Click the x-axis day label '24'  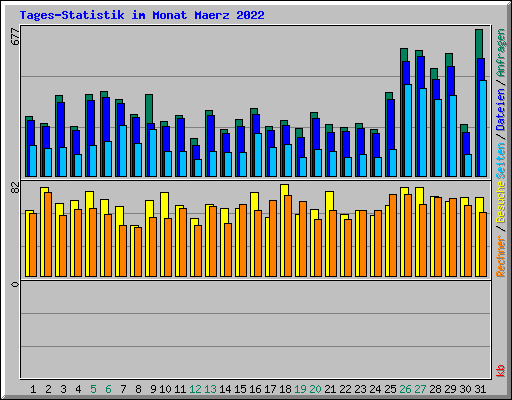[x=375, y=389]
